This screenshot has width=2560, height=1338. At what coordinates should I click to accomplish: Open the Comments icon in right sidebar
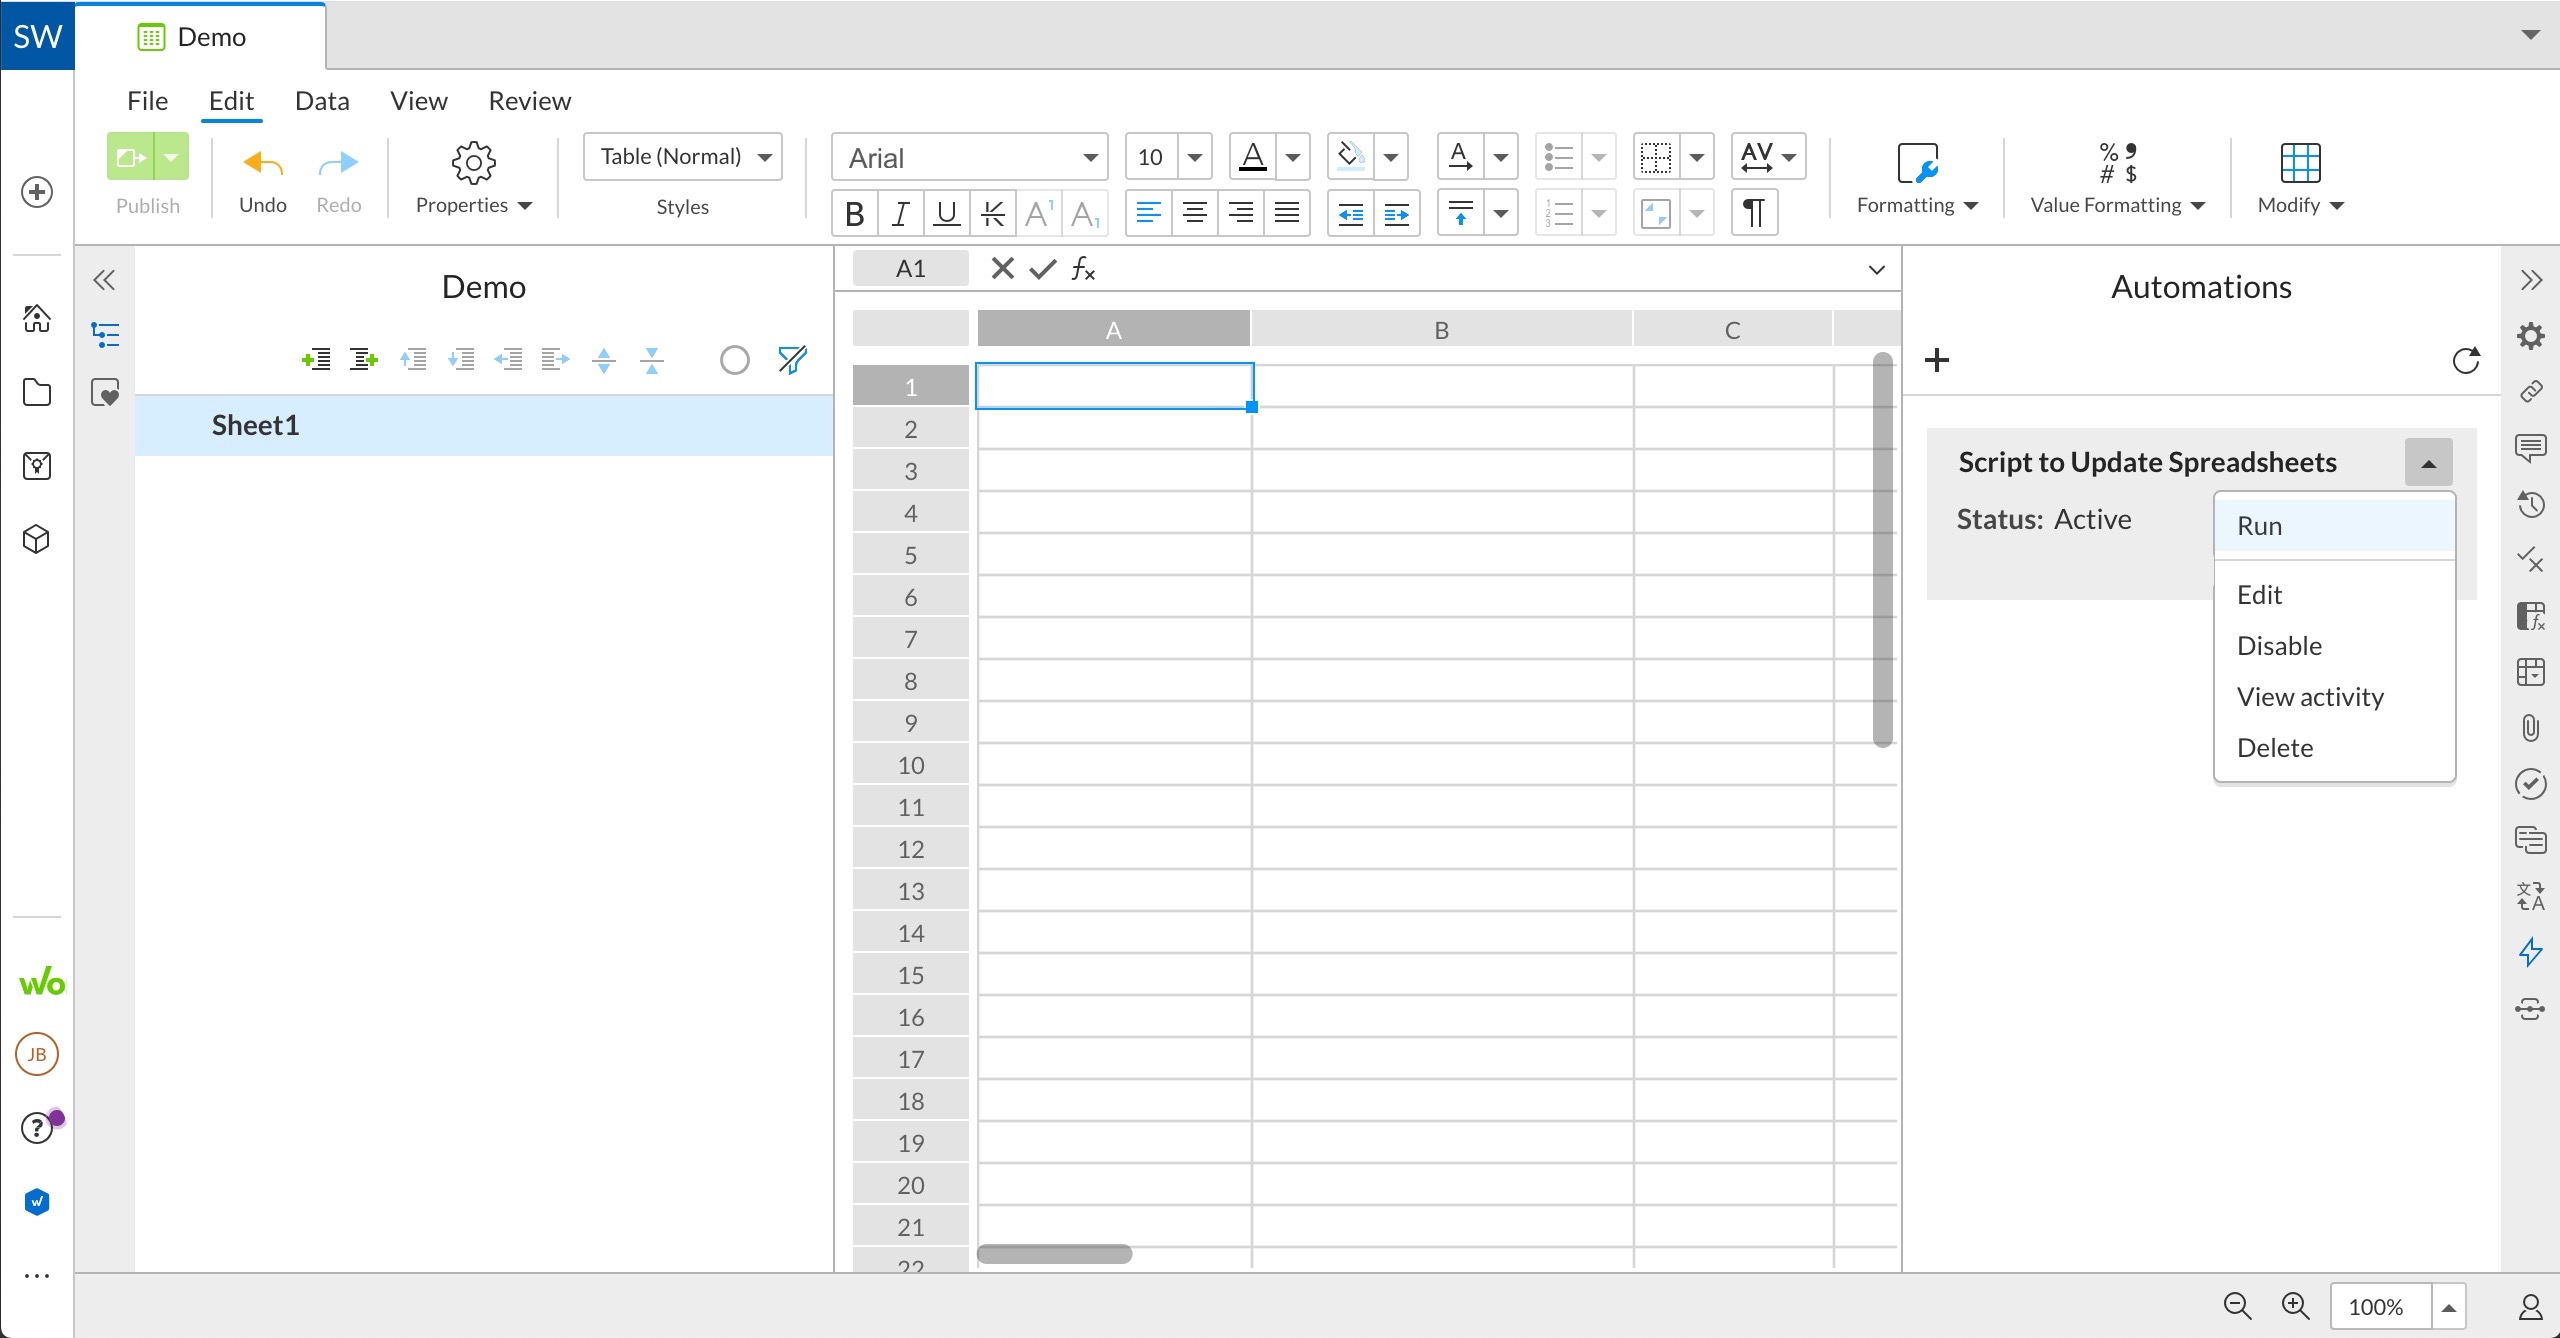pos(2530,447)
